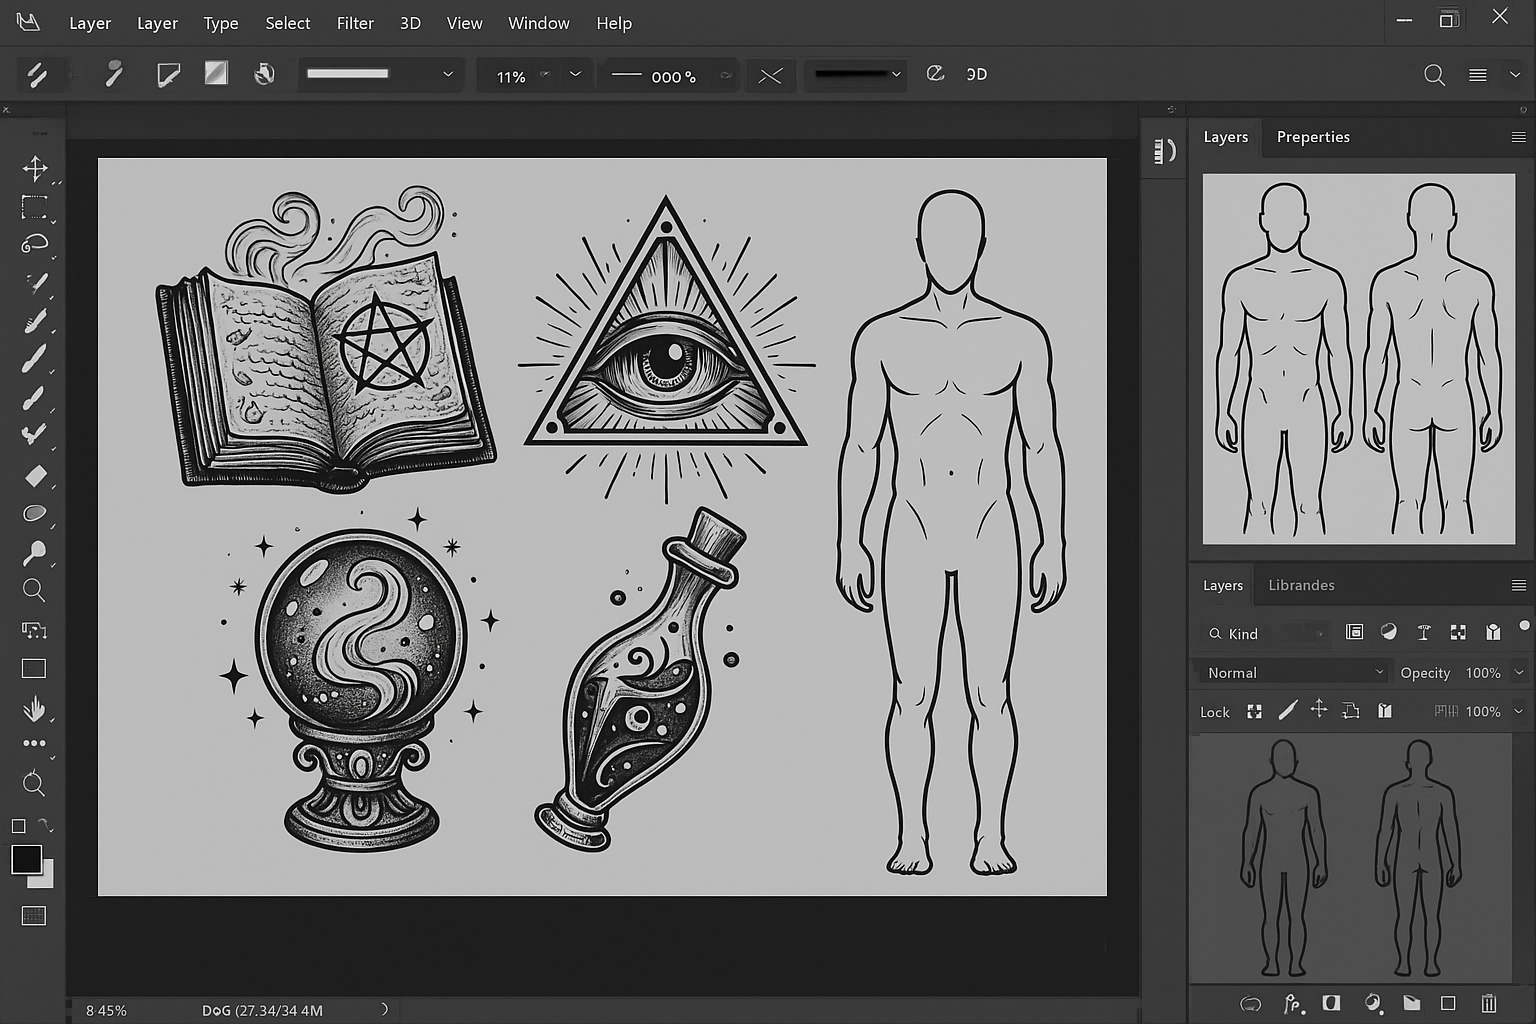Open the Normal blend mode dropdown
Image resolution: width=1536 pixels, height=1024 pixels.
click(1295, 673)
